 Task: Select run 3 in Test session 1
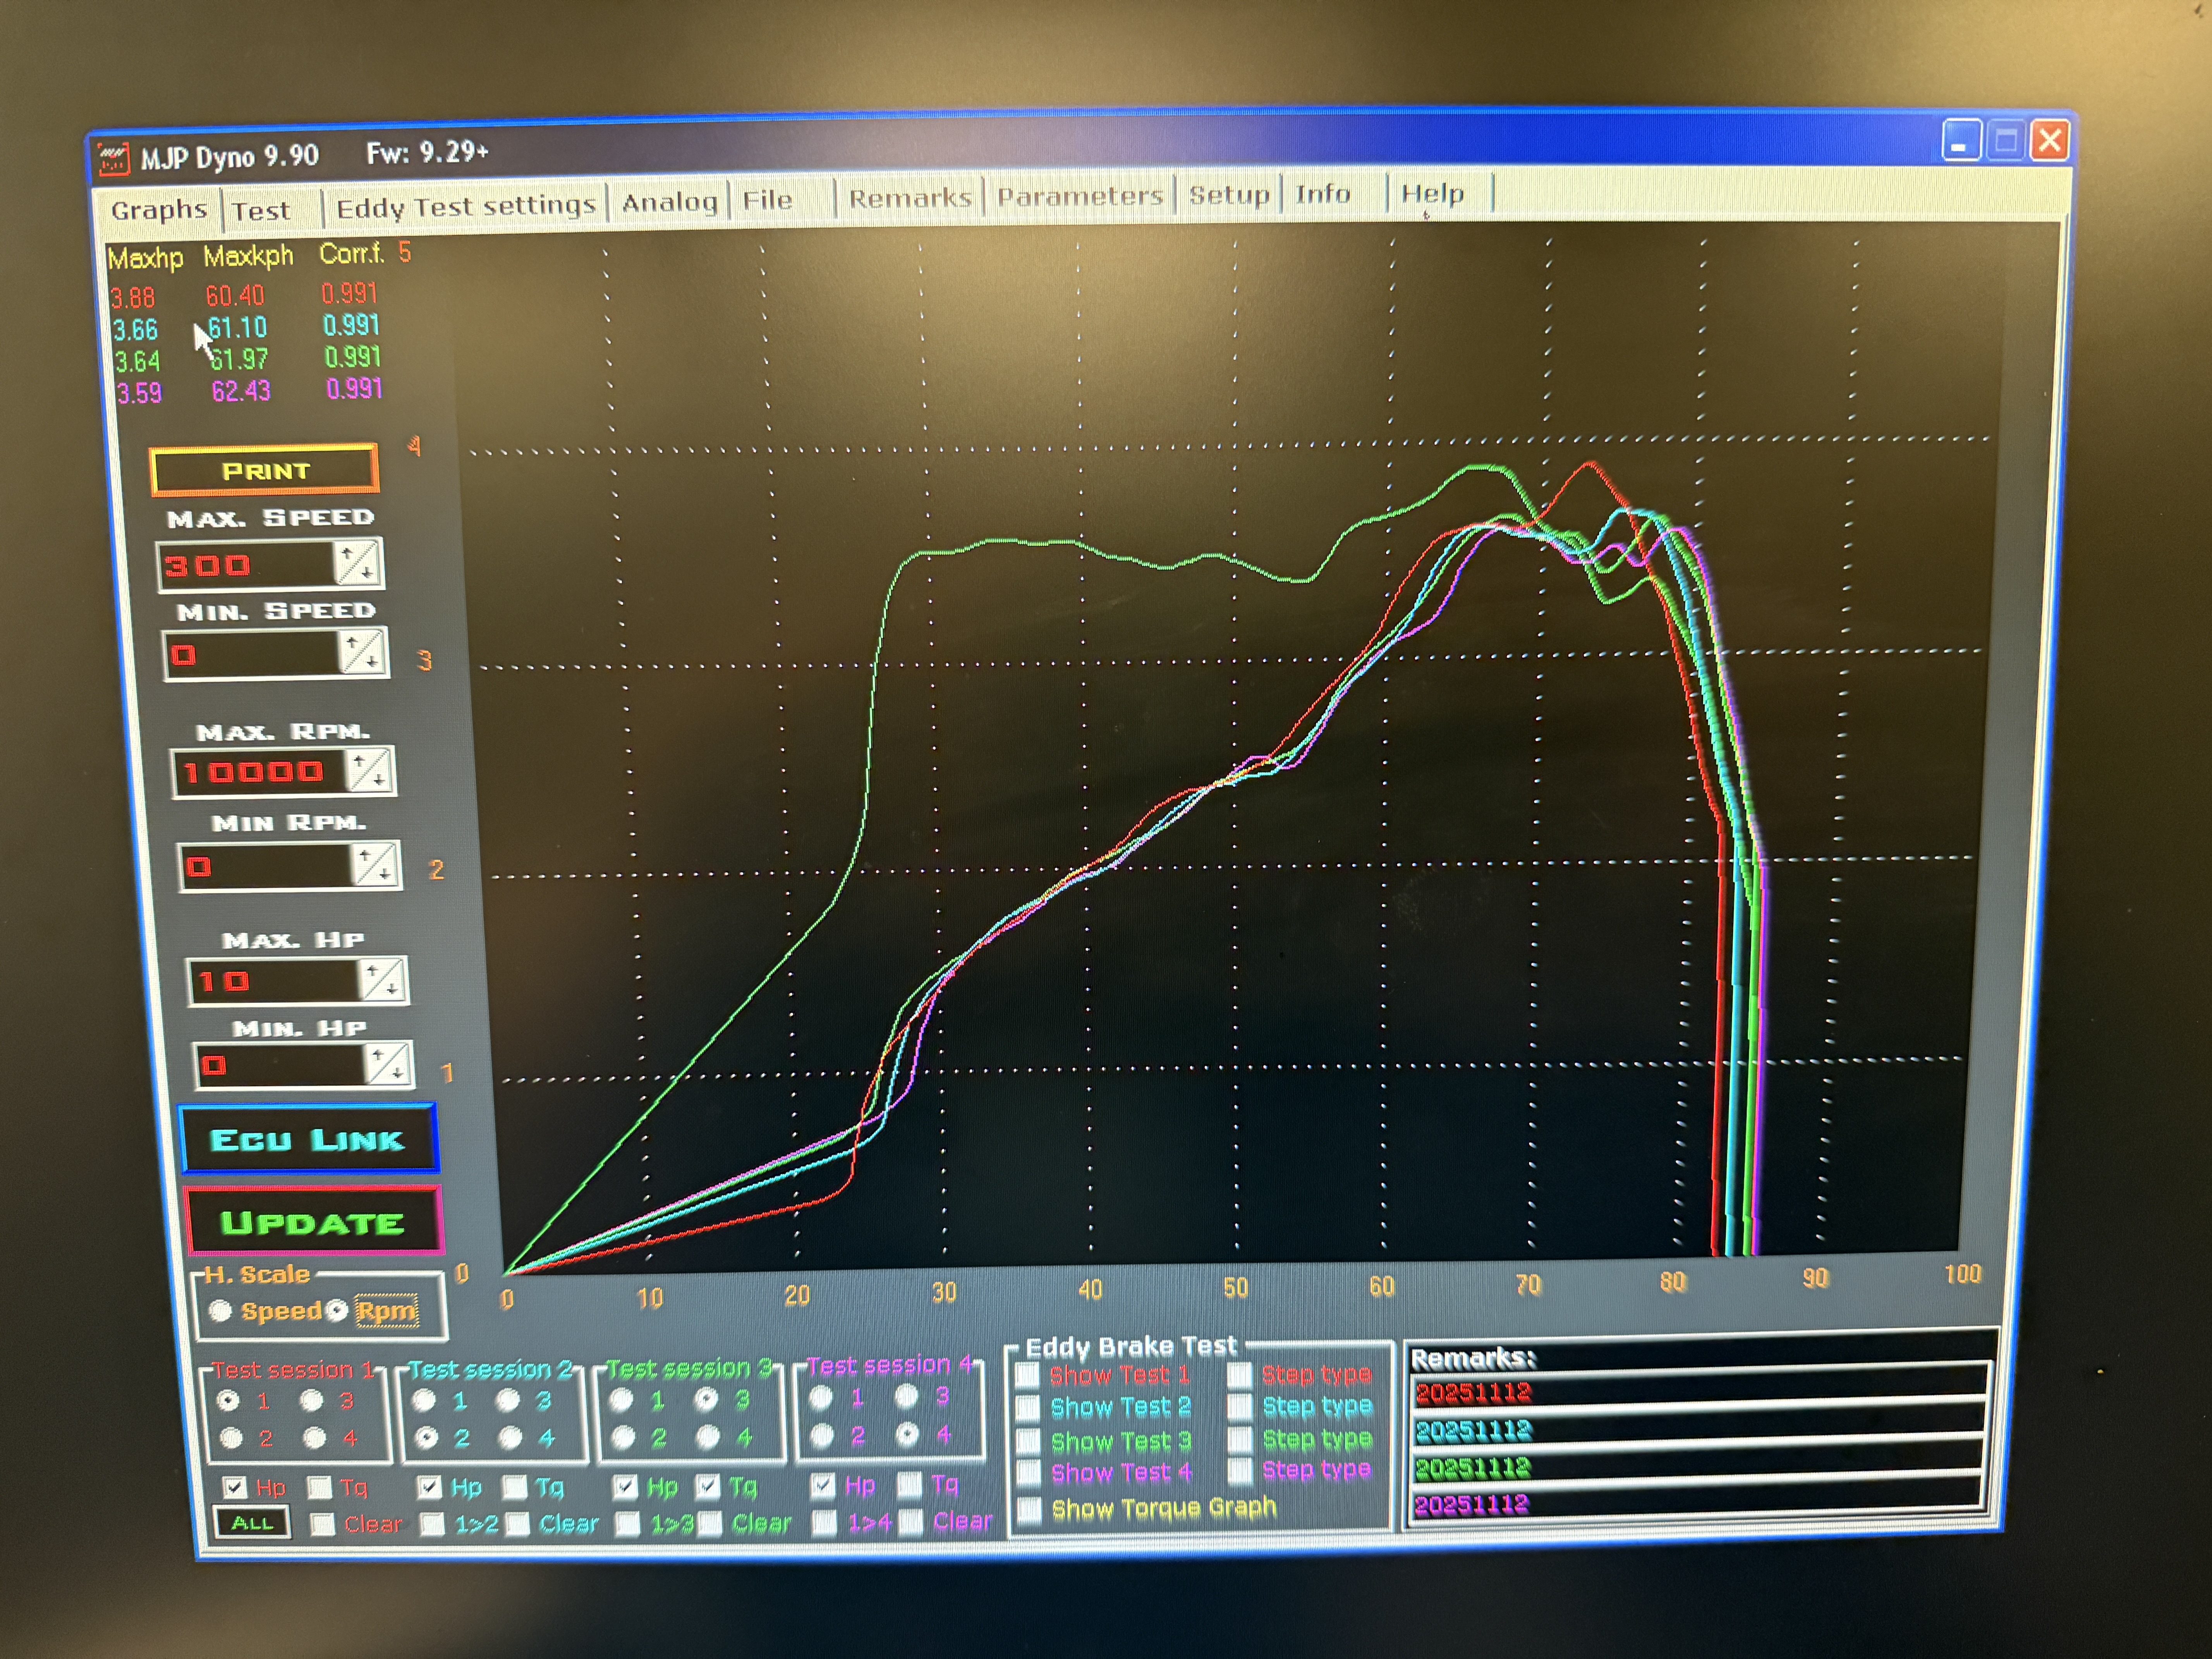pyautogui.click(x=312, y=1400)
